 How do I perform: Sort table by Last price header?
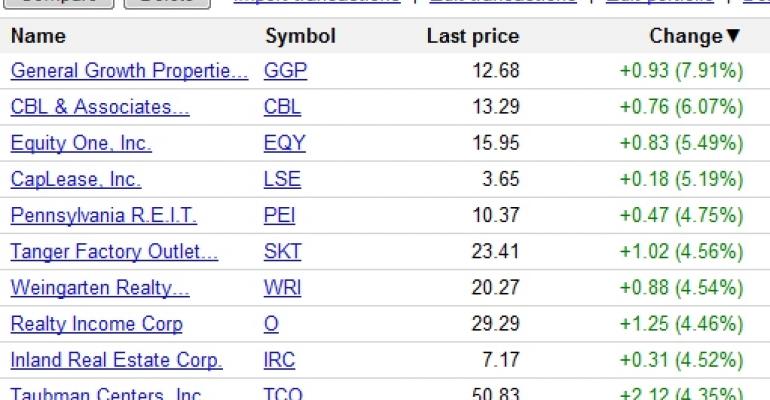click(473, 36)
